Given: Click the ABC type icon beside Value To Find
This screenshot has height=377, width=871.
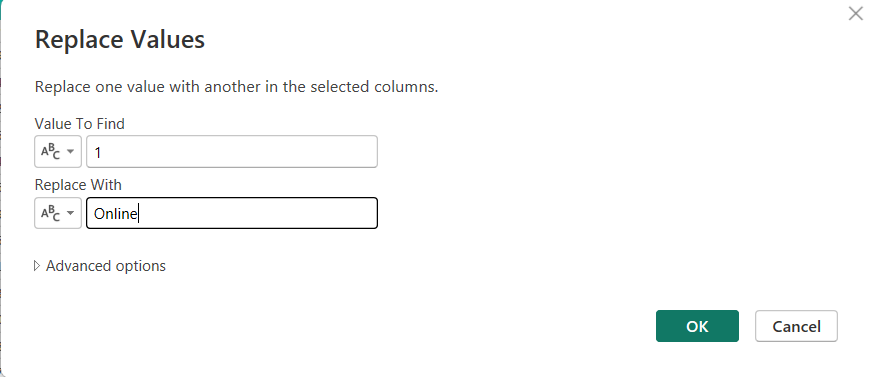Looking at the screenshot, I should pyautogui.click(x=51, y=152).
